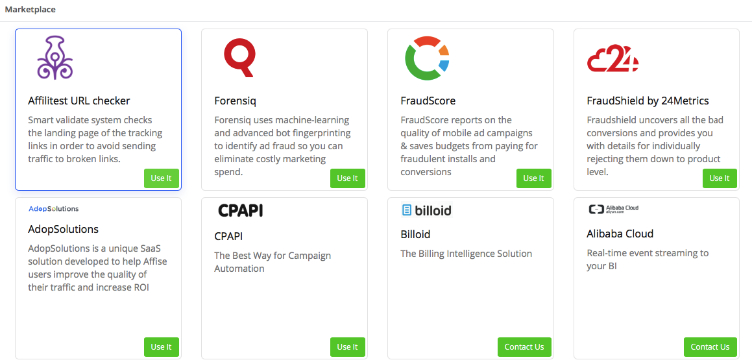Screen dimensions: 752x362
Task: Open the Marketplace header title
Action: tap(30, 9)
